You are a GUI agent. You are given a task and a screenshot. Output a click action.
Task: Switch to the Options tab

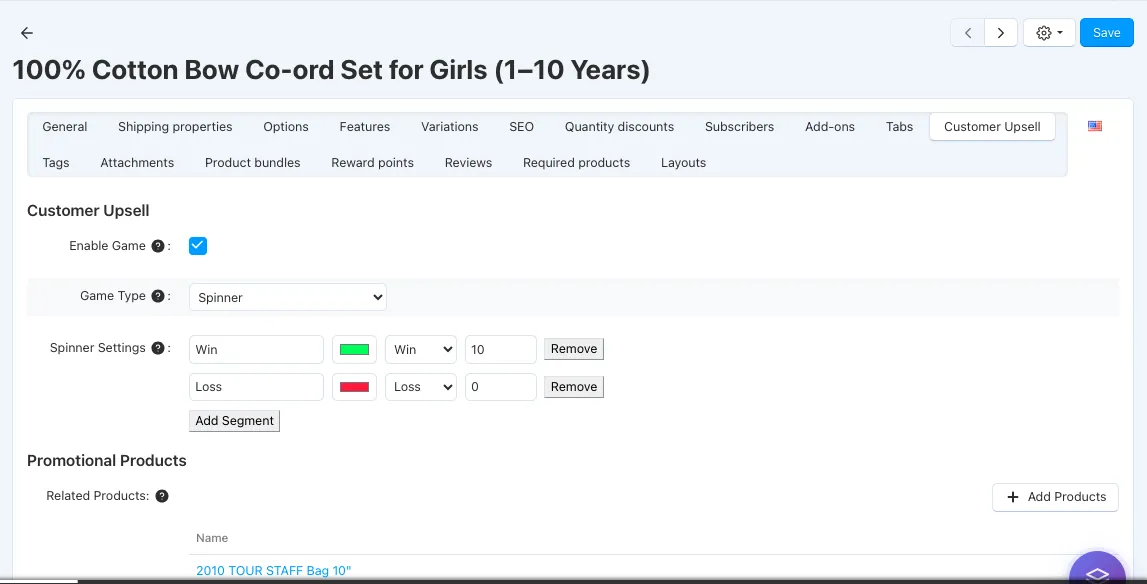(286, 127)
